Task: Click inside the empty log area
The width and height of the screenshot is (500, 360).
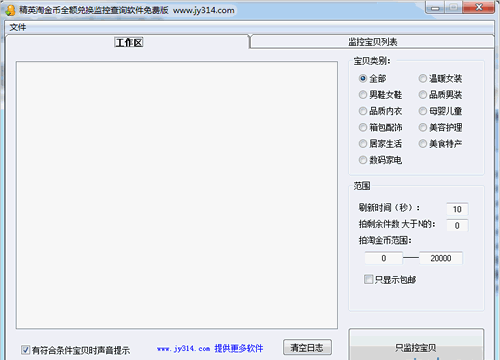Action: click(177, 195)
